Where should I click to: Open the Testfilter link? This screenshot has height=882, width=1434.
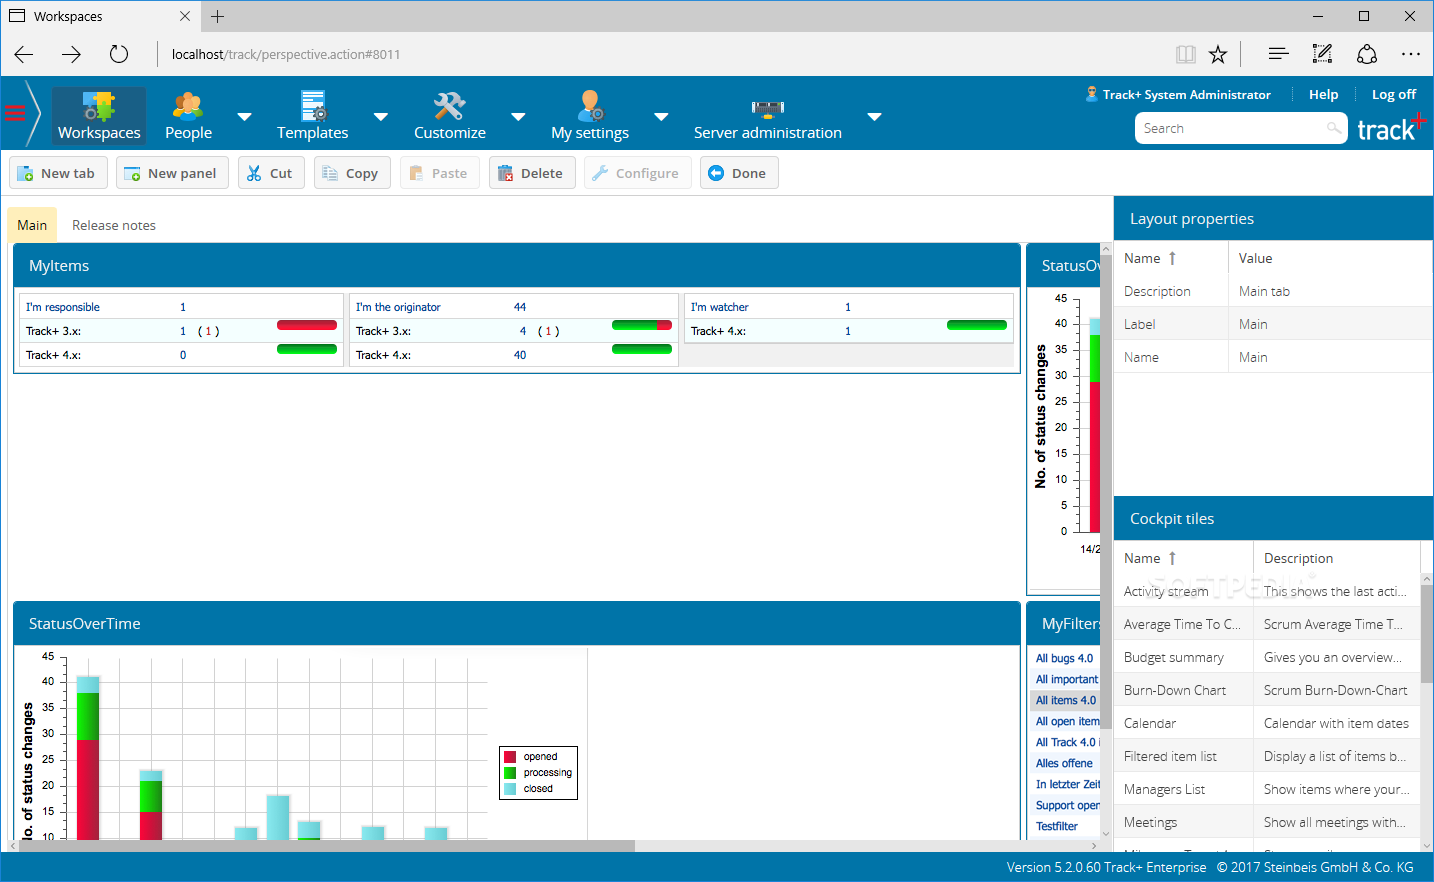[x=1057, y=826]
